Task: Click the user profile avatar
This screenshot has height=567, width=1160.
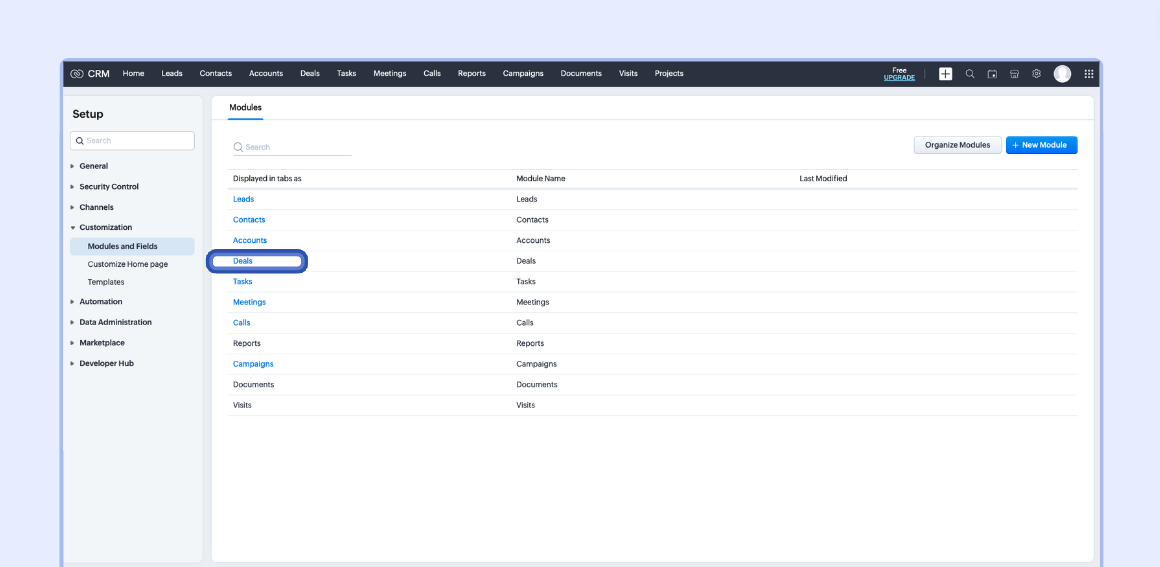Action: [x=1062, y=74]
